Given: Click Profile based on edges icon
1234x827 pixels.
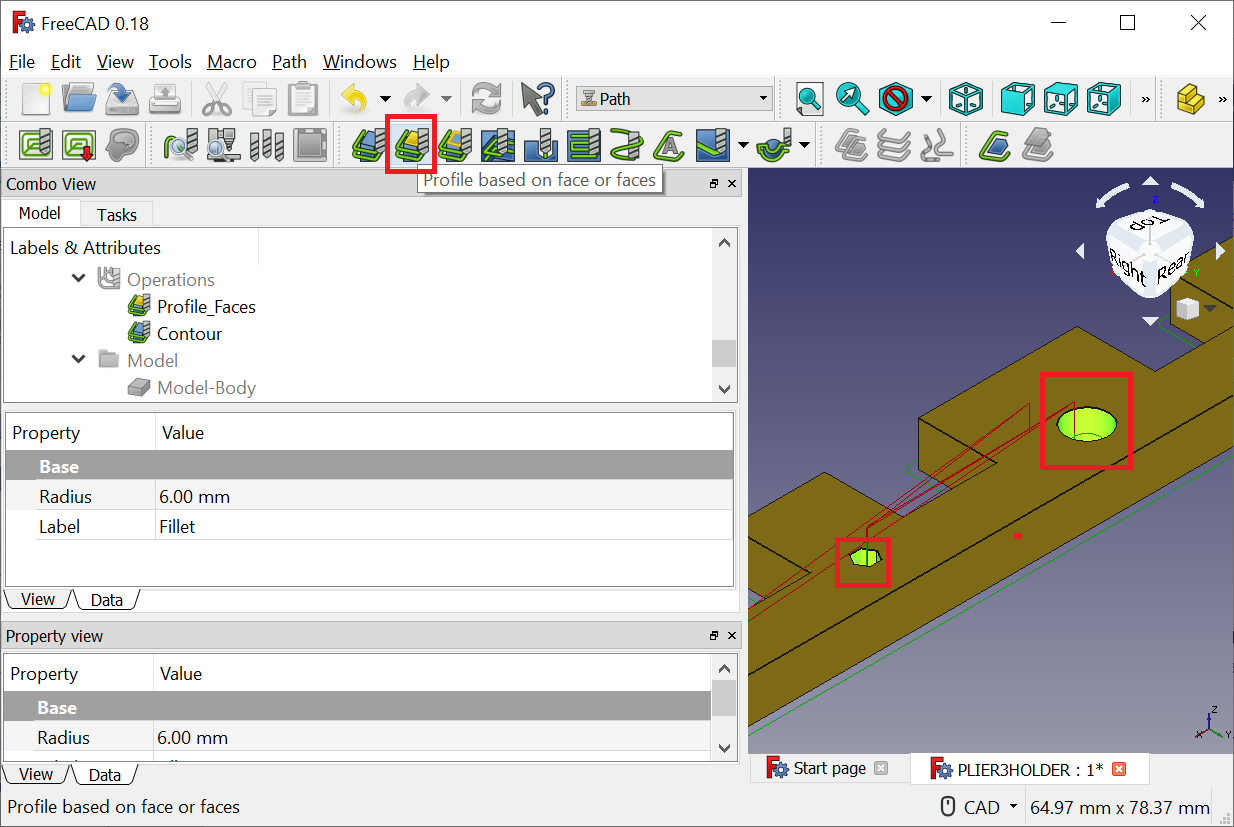Looking at the screenshot, I should [455, 145].
